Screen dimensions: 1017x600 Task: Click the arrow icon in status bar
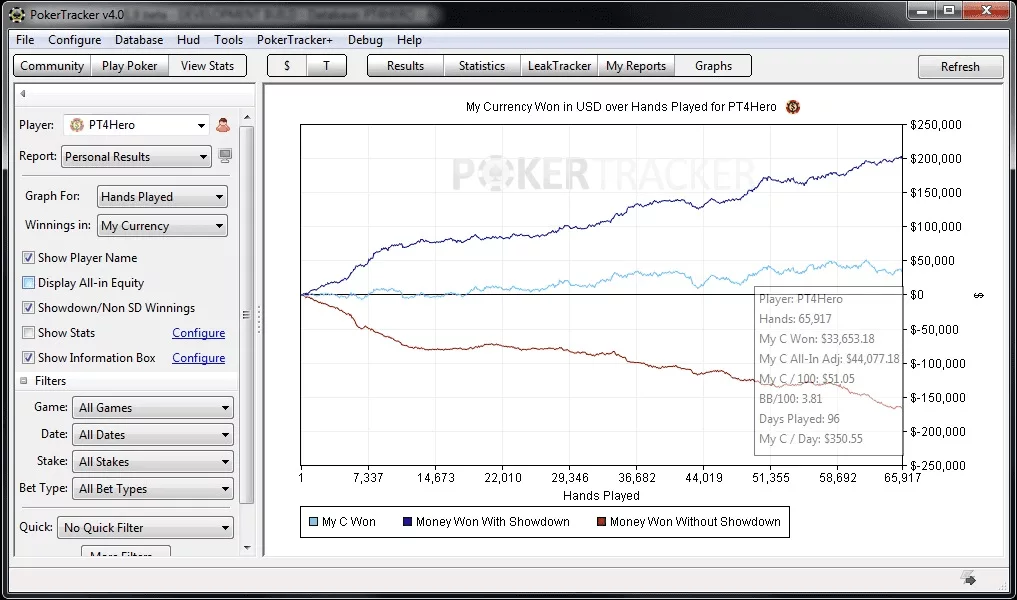[x=968, y=577]
